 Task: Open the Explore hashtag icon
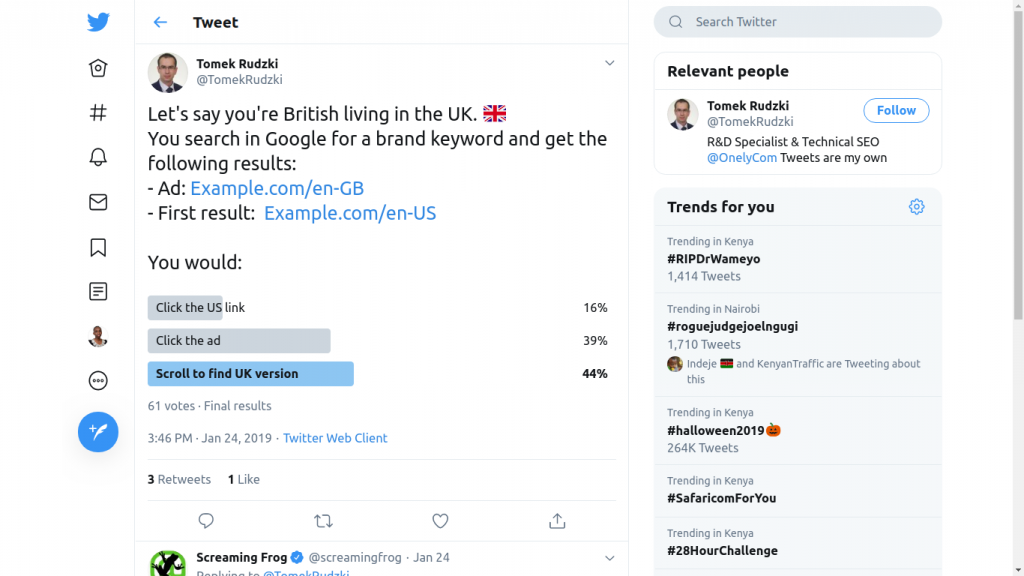(98, 113)
